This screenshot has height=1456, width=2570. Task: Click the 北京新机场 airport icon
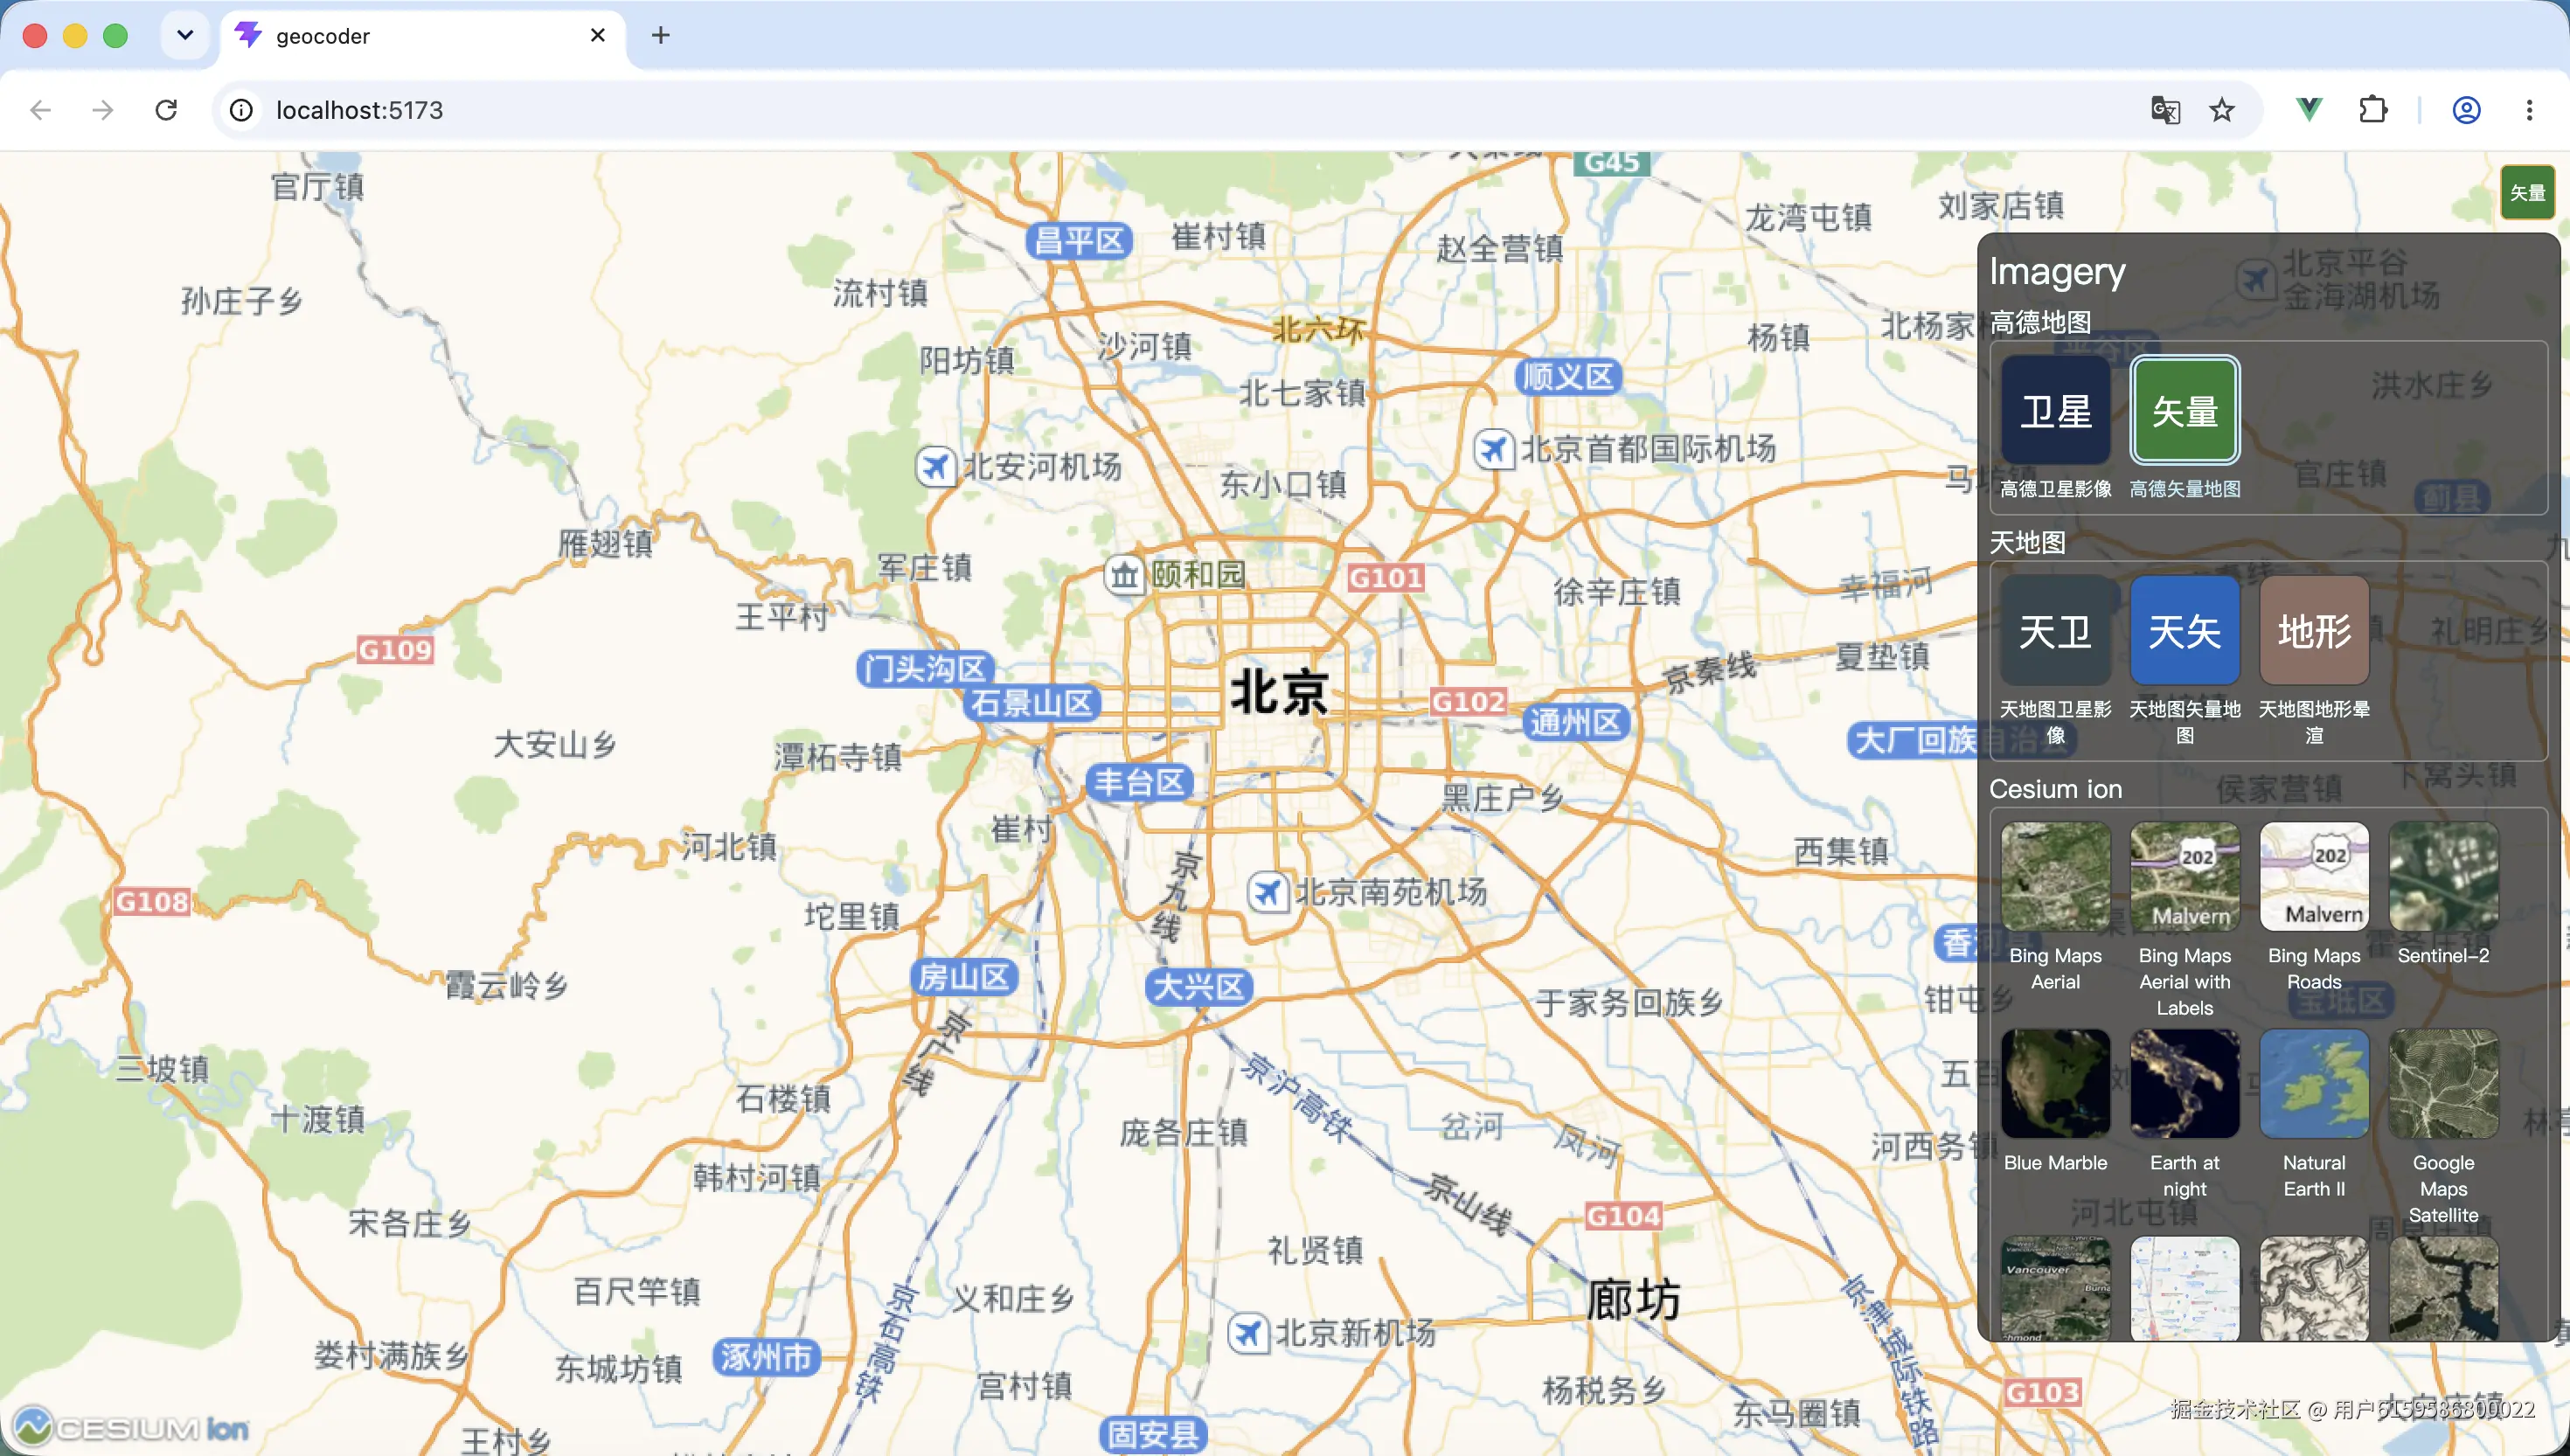click(x=1248, y=1333)
